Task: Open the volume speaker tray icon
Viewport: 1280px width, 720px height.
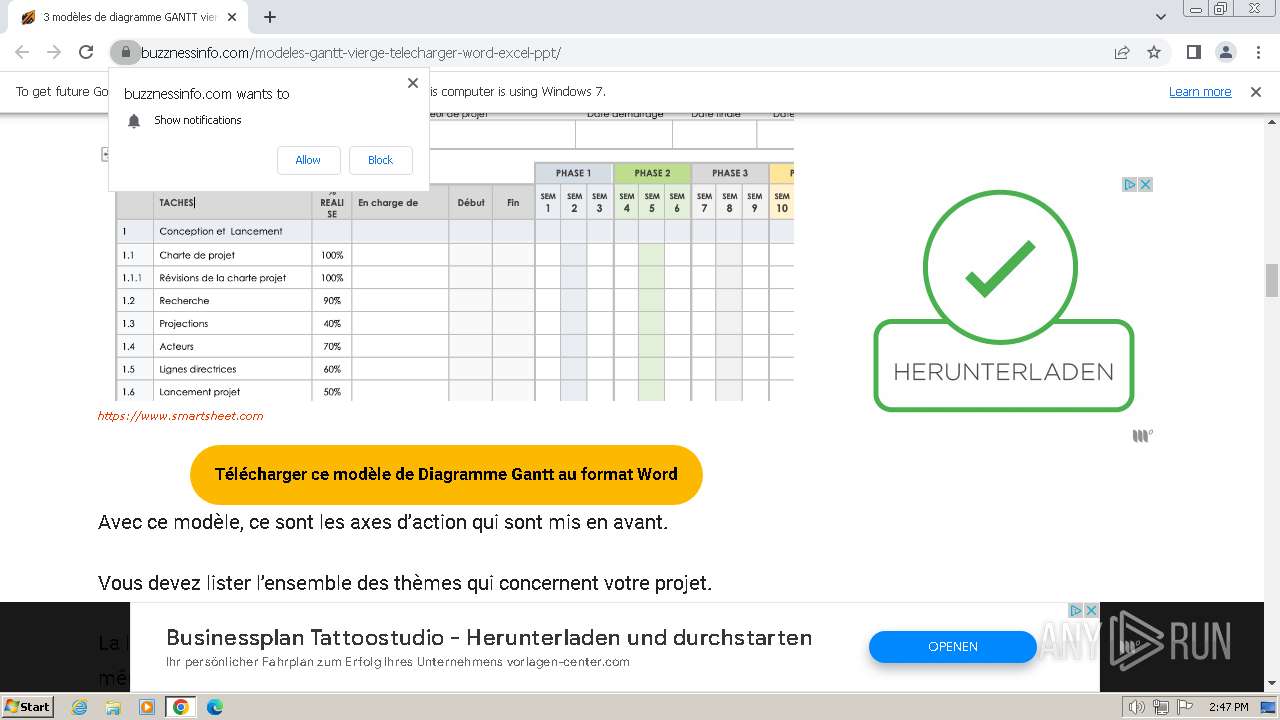Action: [x=1137, y=707]
